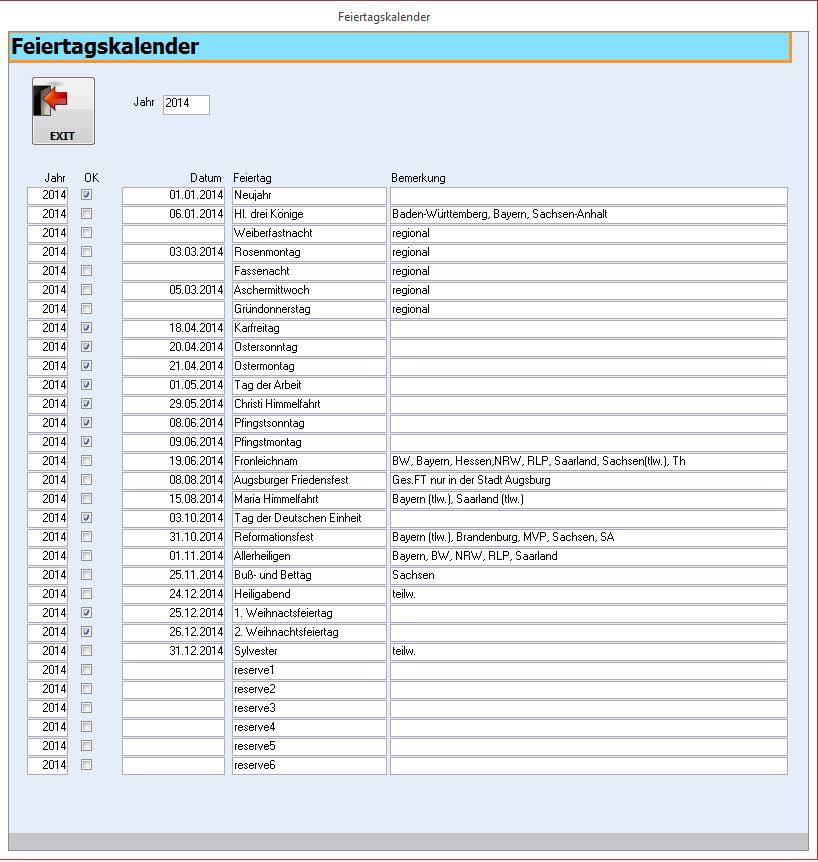Toggle the Ostersonntag OK checkbox
This screenshot has height=862, width=818.
[86, 347]
